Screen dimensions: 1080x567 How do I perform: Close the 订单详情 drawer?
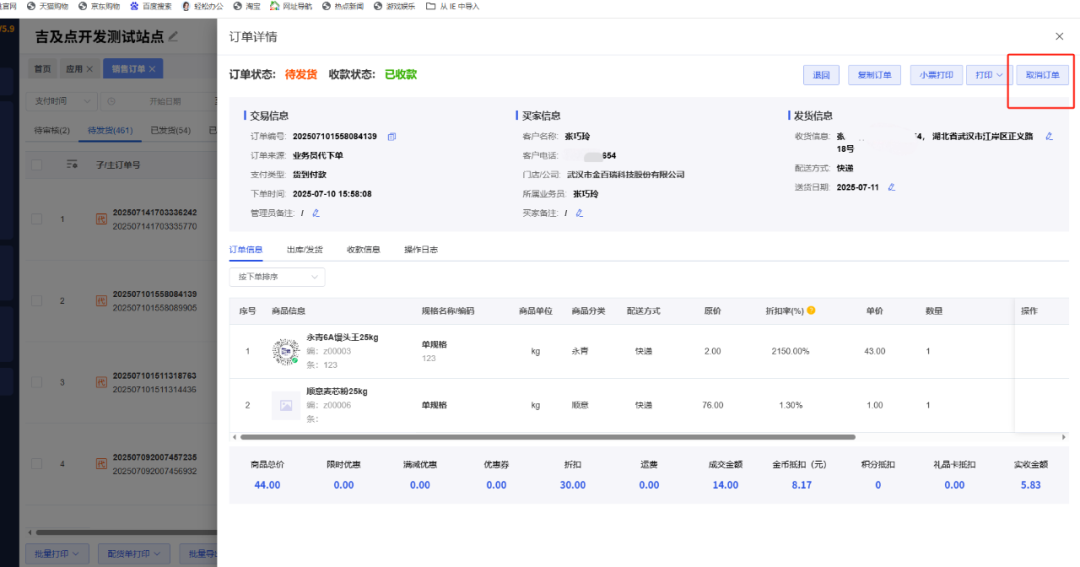1059,37
